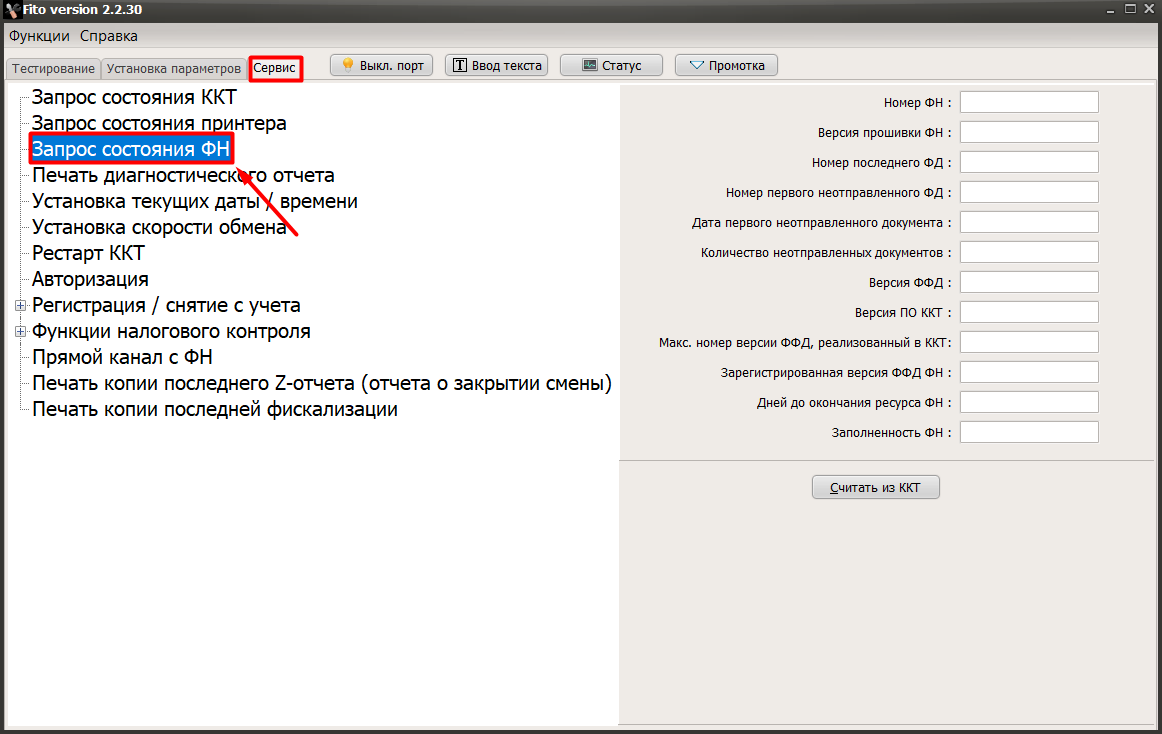This screenshot has width=1162, height=734.
Task: Select Запрос состояния ККТ in tree
Action: pos(134,97)
